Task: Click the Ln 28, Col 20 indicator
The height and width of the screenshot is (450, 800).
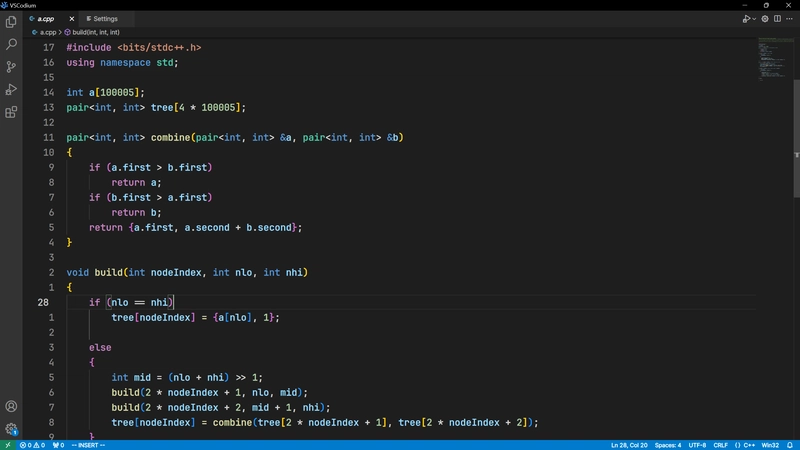Action: [629, 445]
